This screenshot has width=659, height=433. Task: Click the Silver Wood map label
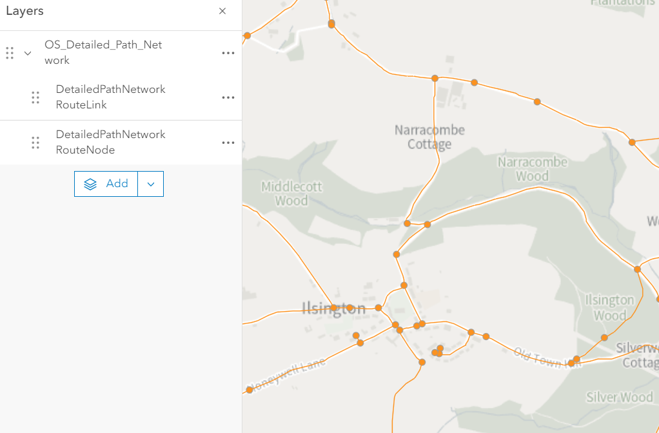tap(619, 397)
